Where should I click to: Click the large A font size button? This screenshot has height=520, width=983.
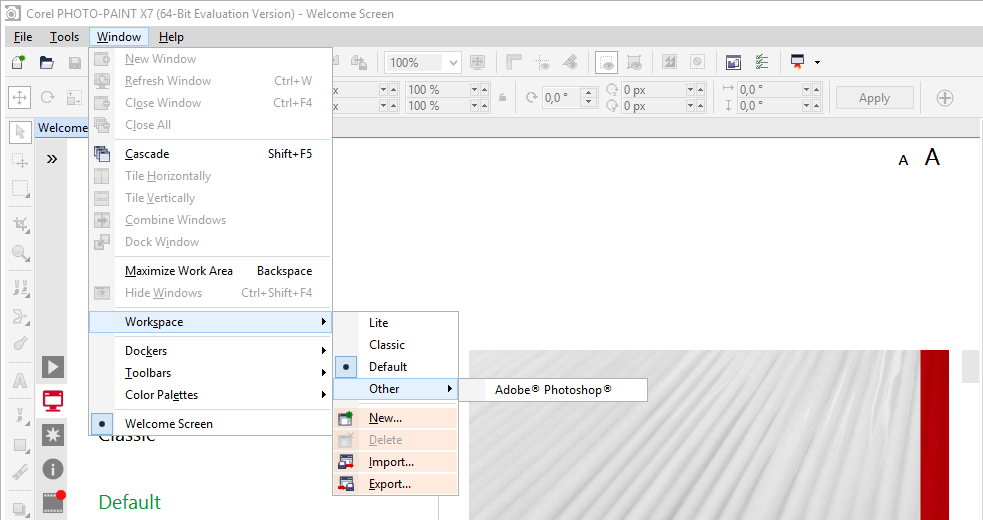coord(932,157)
